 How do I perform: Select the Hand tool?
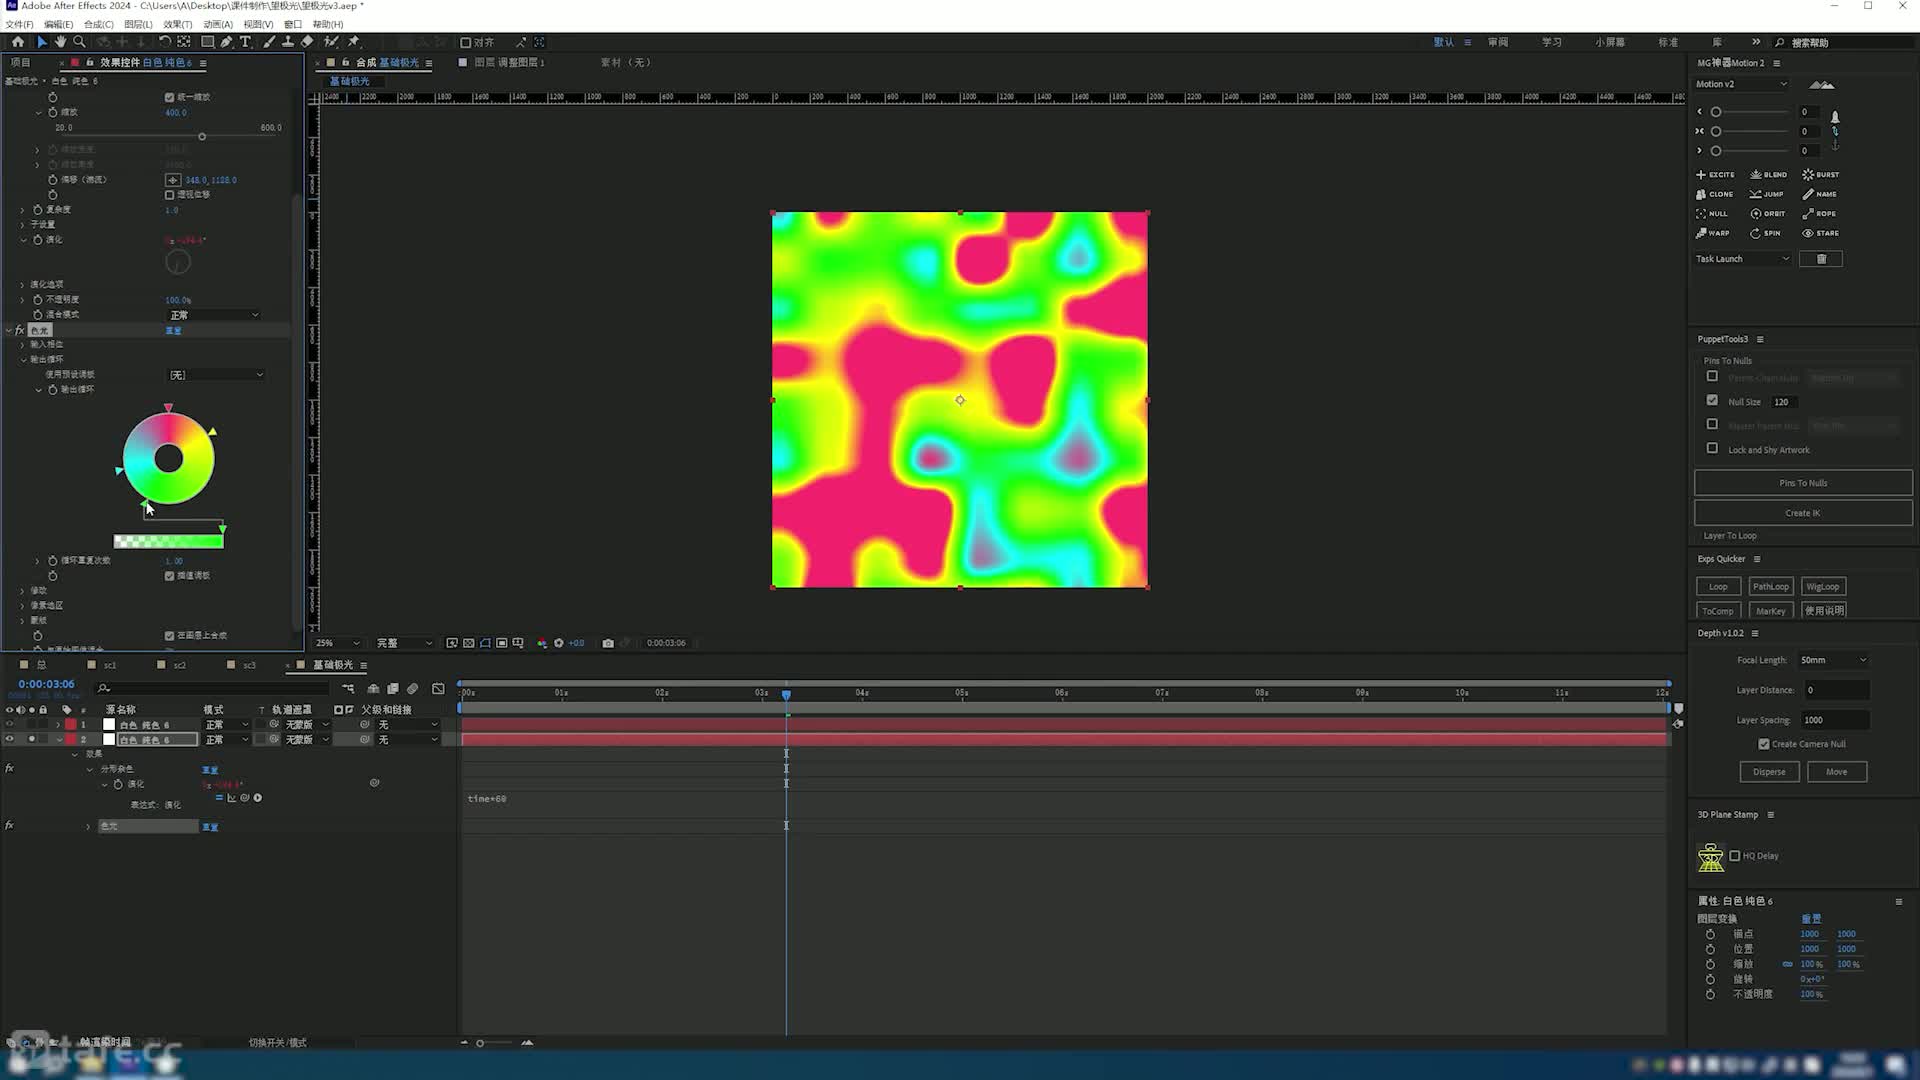pyautogui.click(x=60, y=42)
